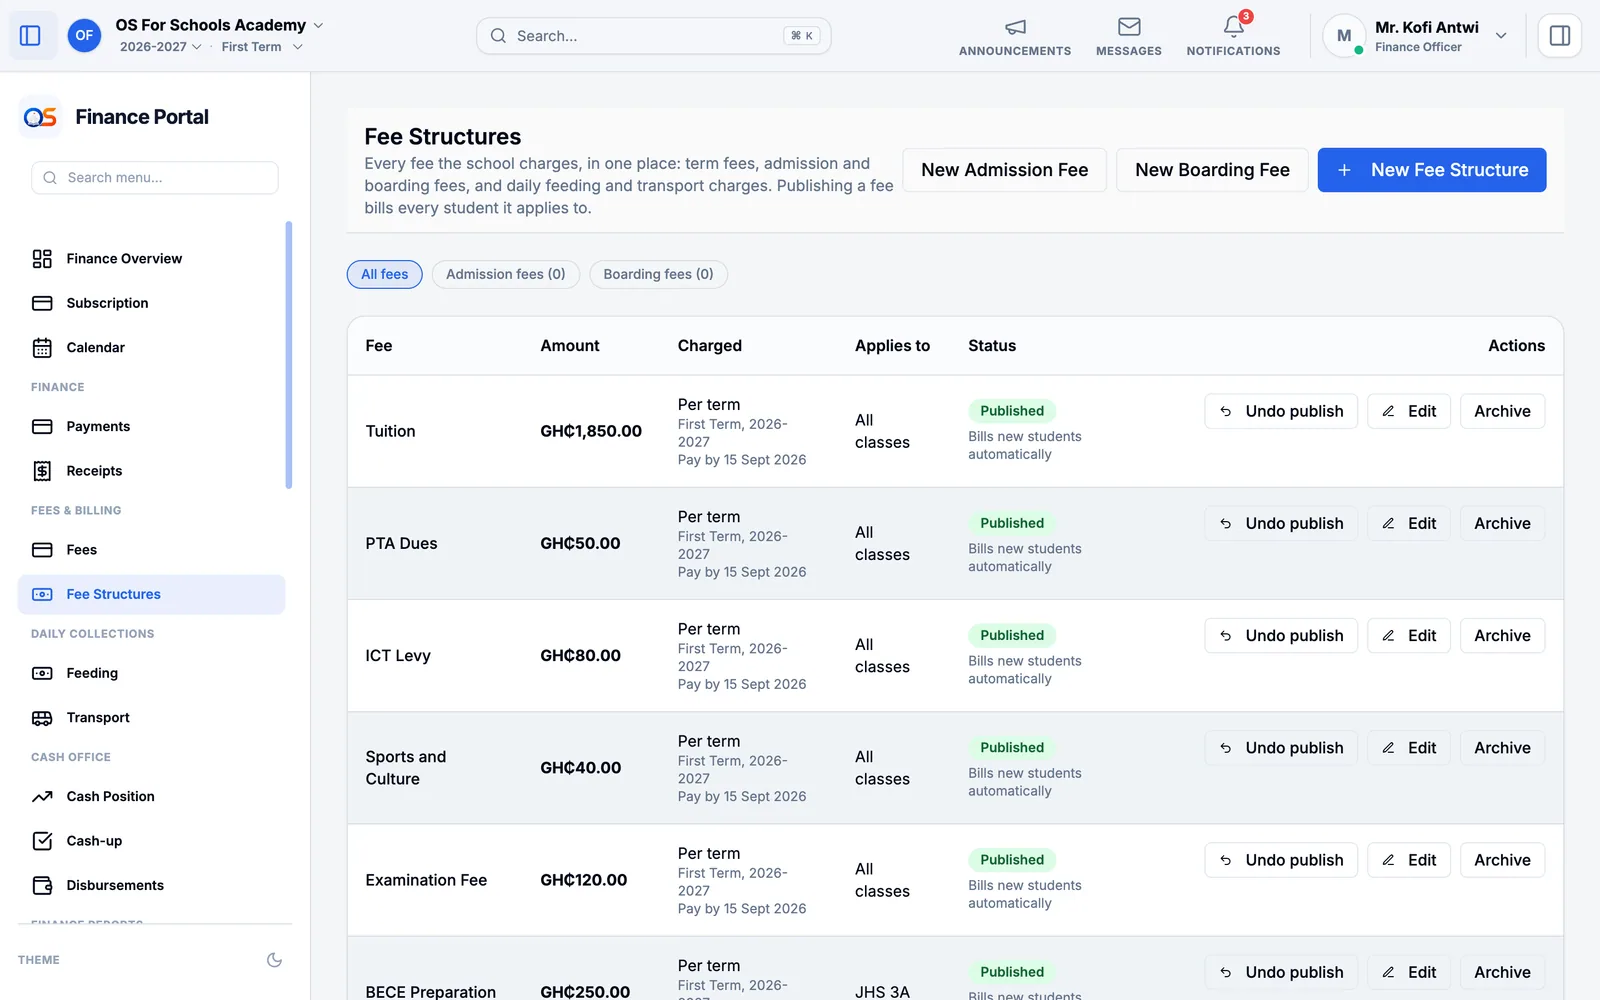Image resolution: width=1600 pixels, height=1000 pixels.
Task: Click the New Admission Fee button
Action: tap(1004, 170)
